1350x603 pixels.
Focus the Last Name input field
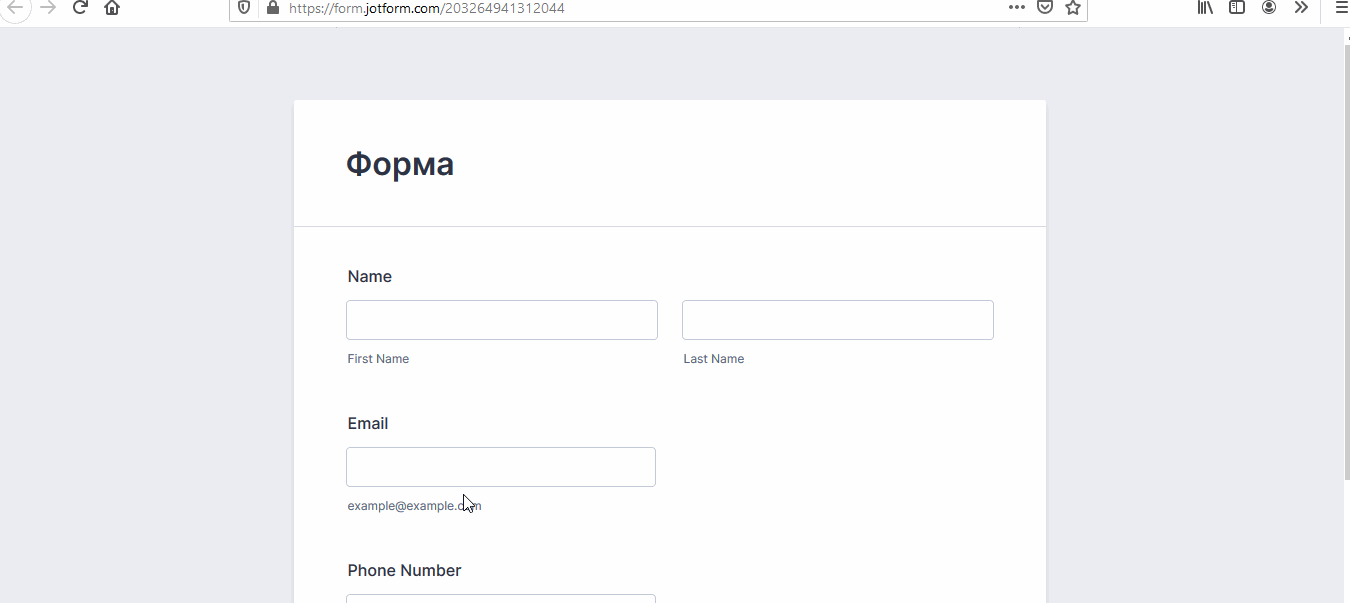(x=837, y=320)
